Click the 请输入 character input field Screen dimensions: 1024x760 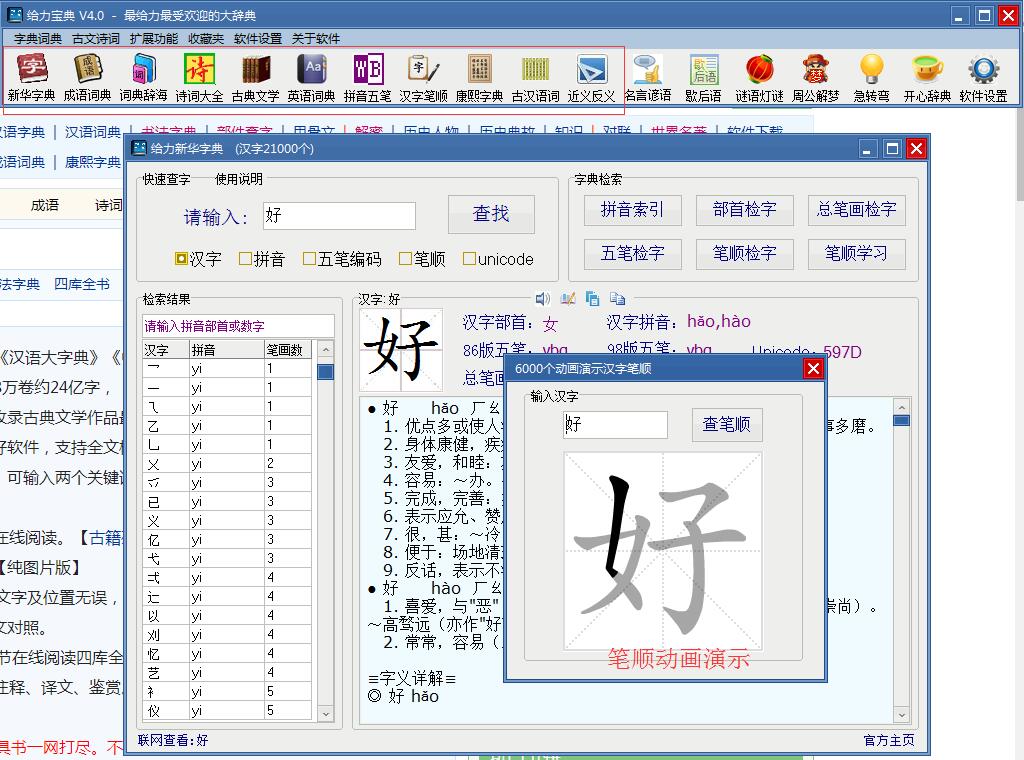pos(340,215)
